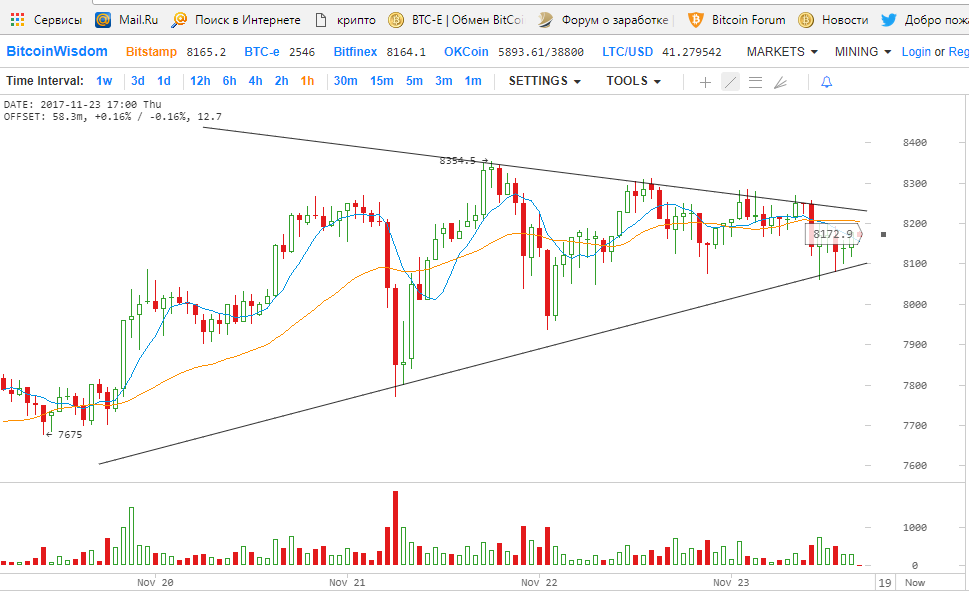Viewport: 969px width, 592px height.
Task: Select the crosshair cursor tool
Action: 705,82
